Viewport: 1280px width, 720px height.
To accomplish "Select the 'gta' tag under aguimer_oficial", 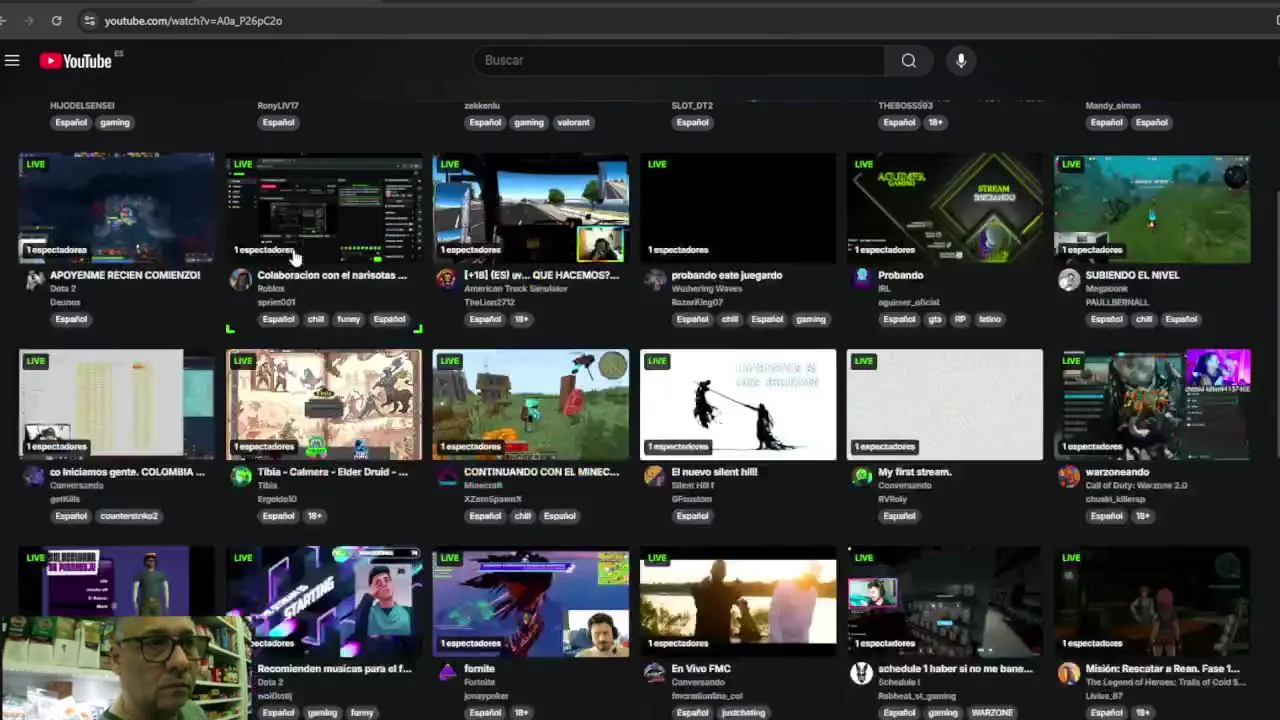I will [935, 320].
